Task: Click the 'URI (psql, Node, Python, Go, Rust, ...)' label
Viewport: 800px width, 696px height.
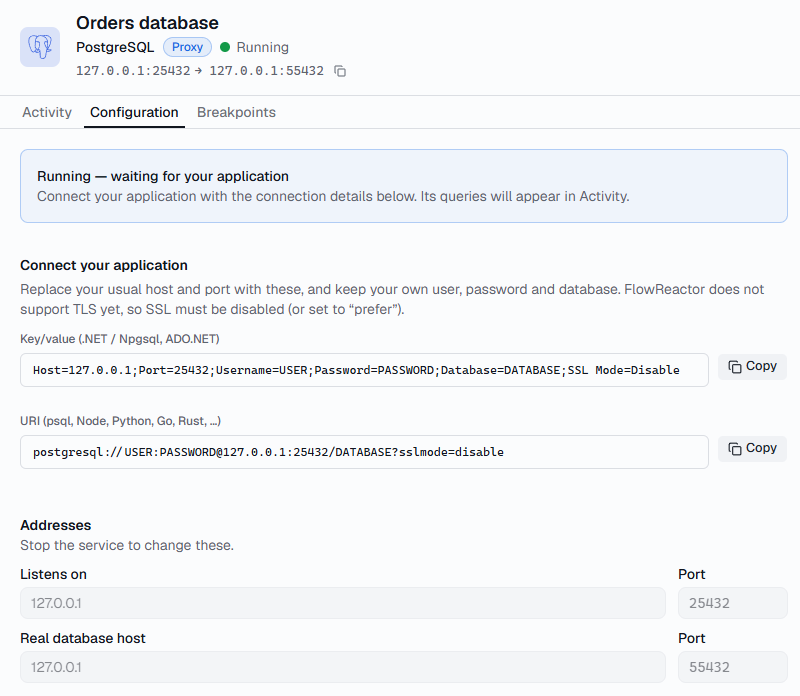Action: [120, 421]
